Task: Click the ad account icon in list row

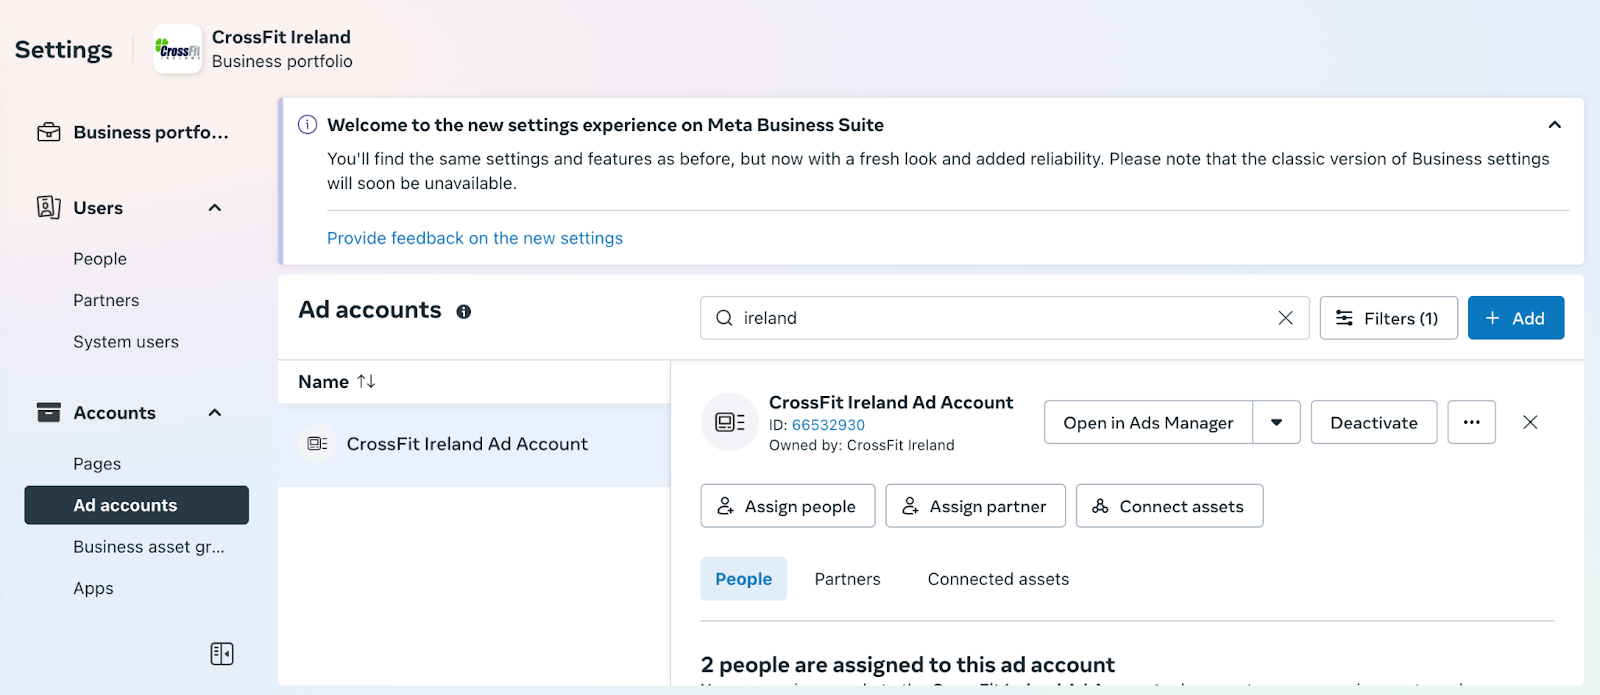Action: 318,443
